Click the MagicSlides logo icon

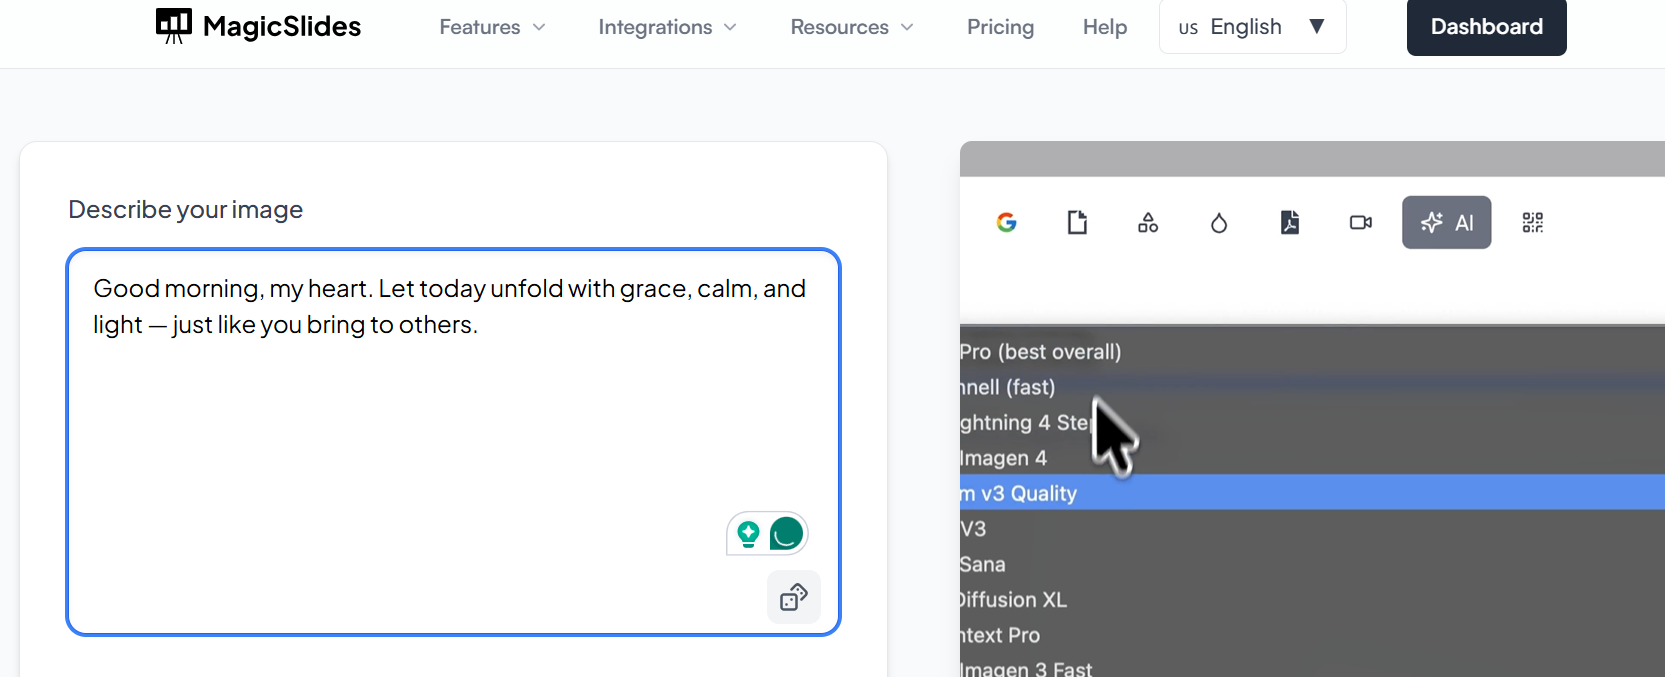click(174, 26)
